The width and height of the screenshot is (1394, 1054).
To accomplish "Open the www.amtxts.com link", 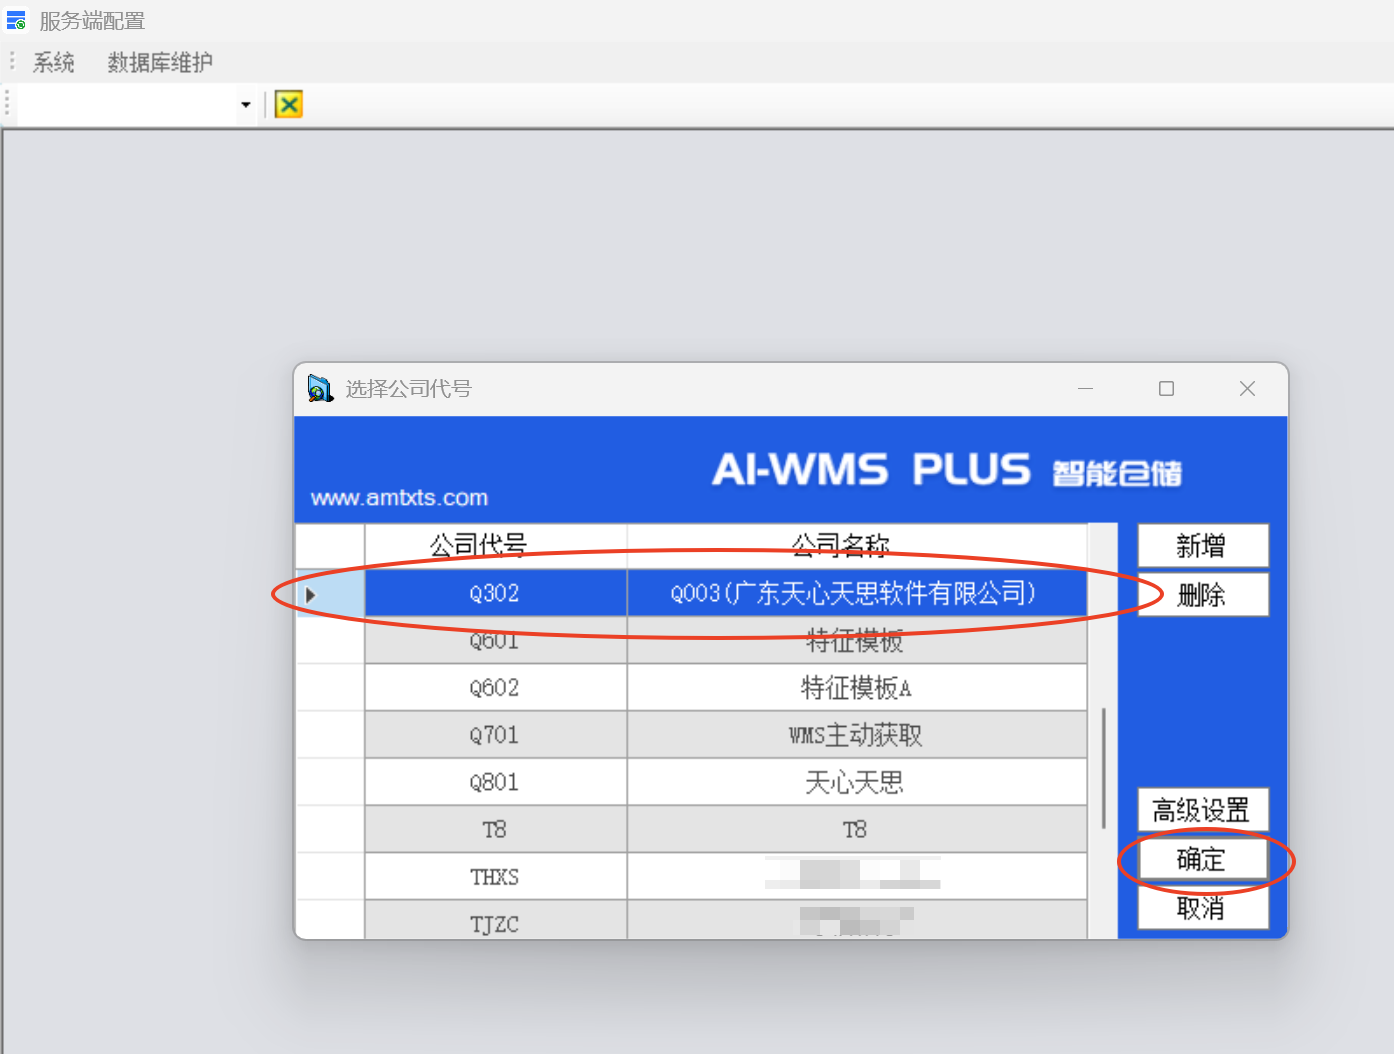I will (x=399, y=498).
